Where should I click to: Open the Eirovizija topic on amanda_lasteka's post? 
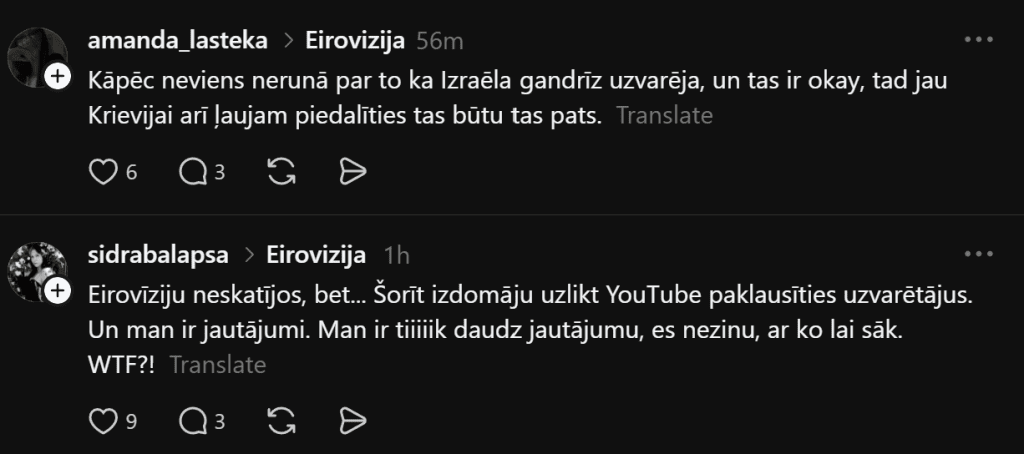click(355, 41)
